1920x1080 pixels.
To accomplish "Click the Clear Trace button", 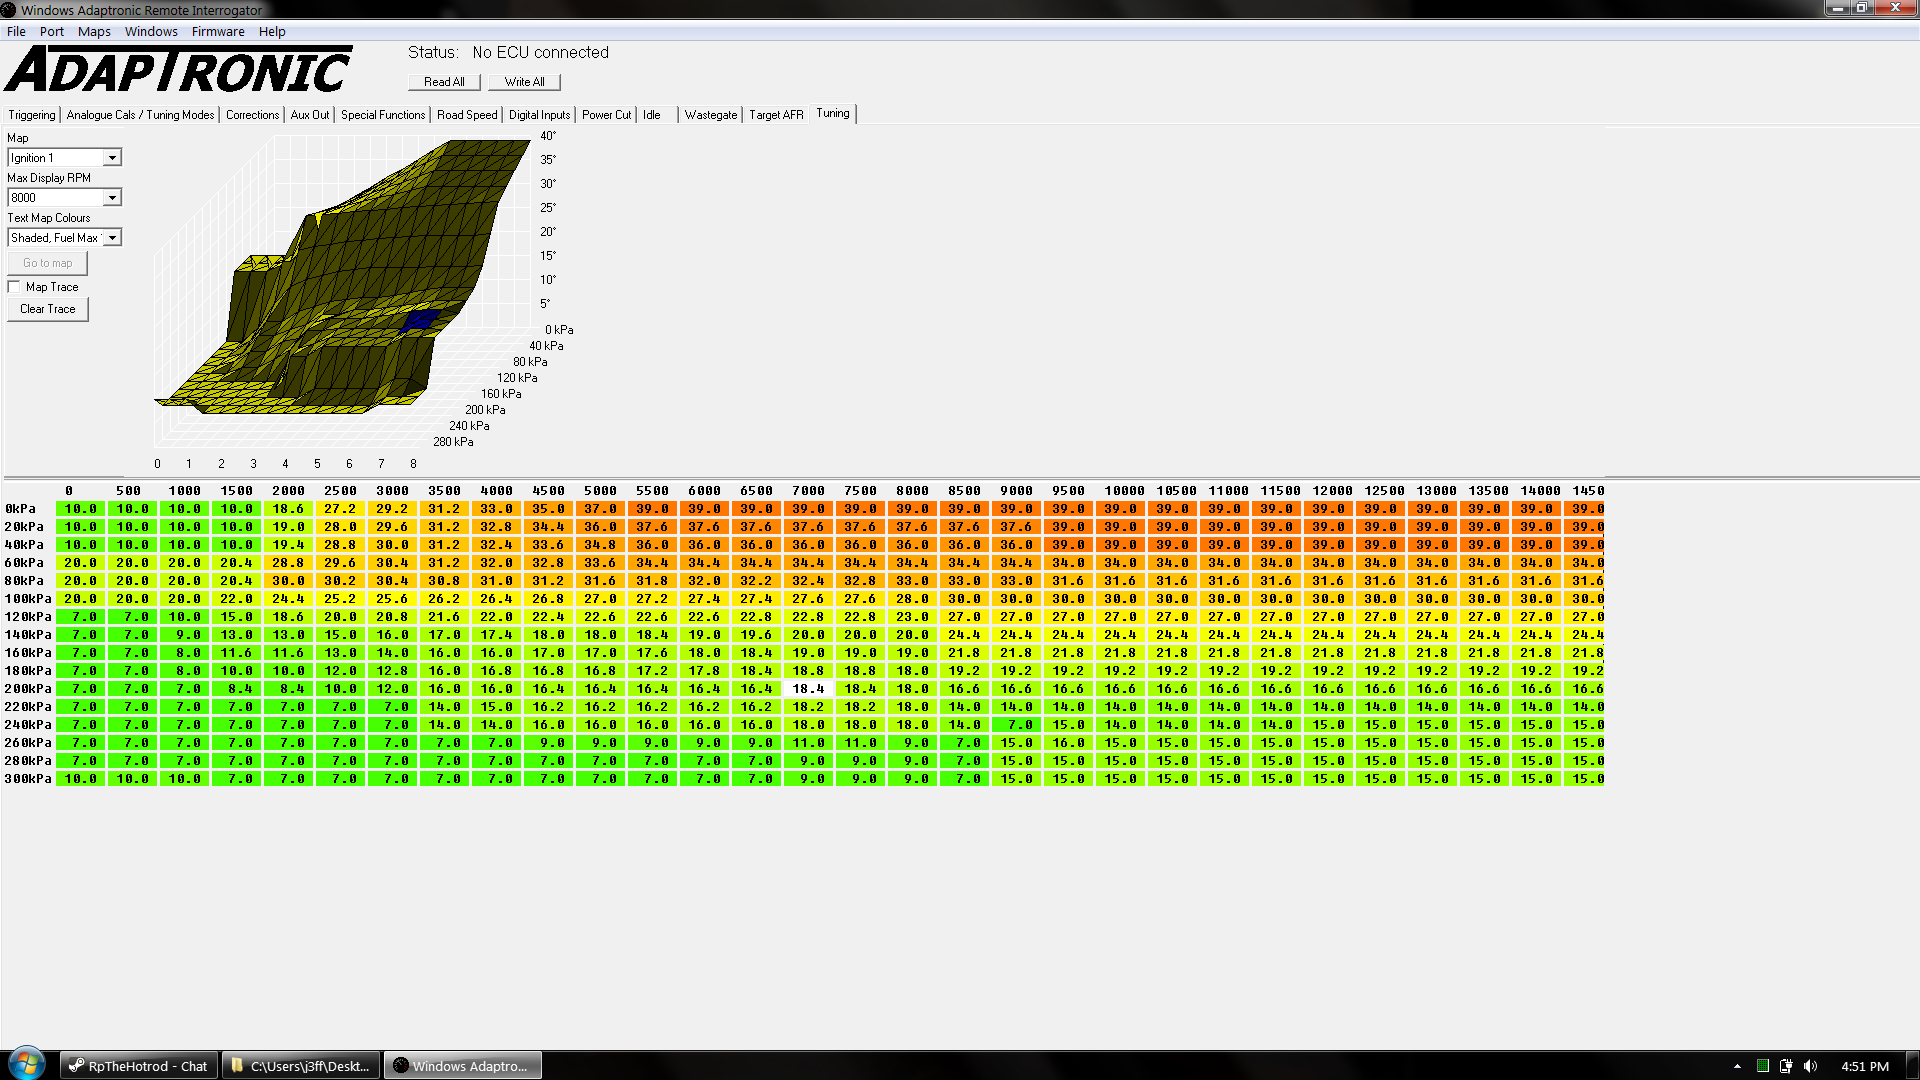I will pyautogui.click(x=47, y=309).
